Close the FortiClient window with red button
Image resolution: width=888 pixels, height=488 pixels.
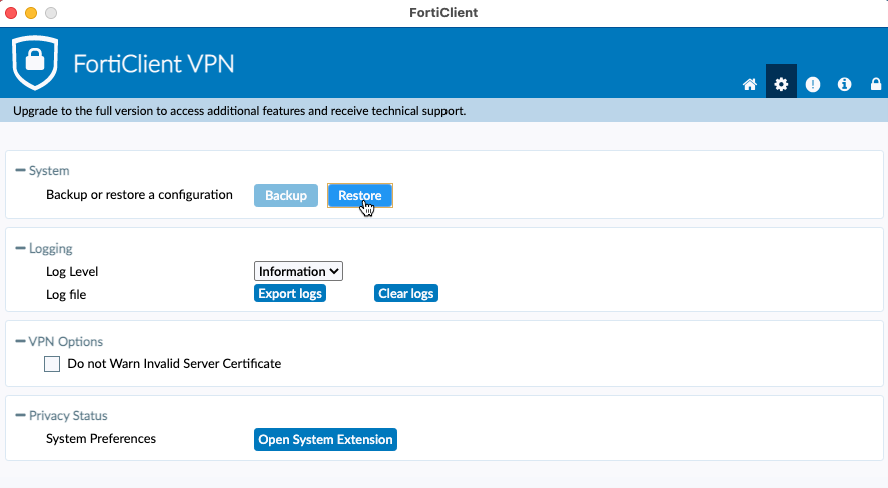pos(11,12)
